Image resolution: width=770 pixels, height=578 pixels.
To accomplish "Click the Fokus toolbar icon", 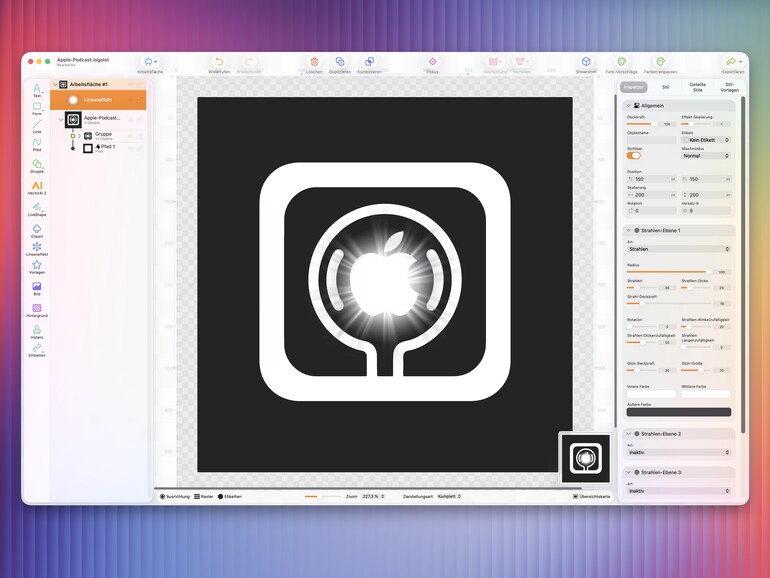I will (433, 62).
